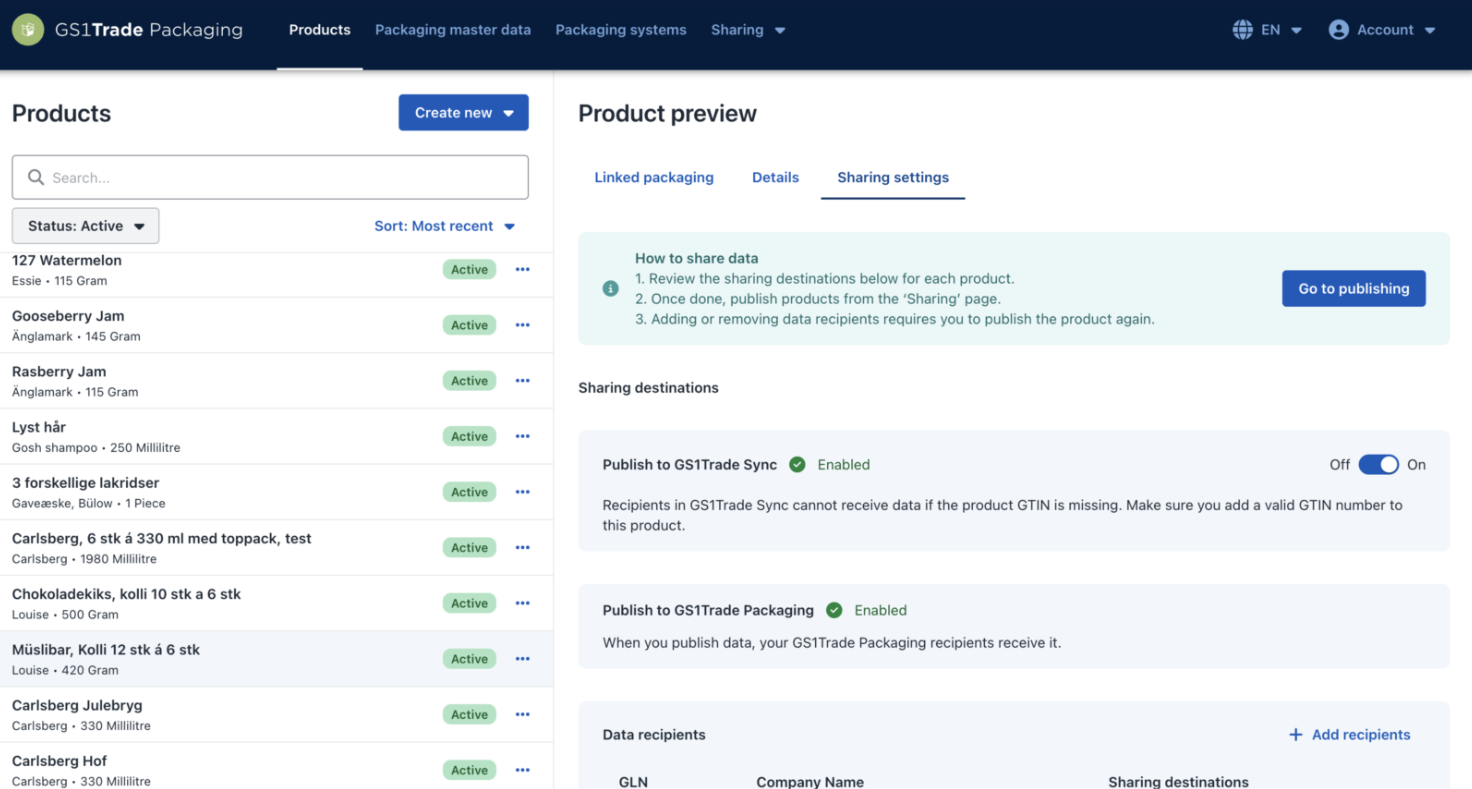Open more options for Lyst hår
The height and width of the screenshot is (789, 1472).
click(522, 436)
